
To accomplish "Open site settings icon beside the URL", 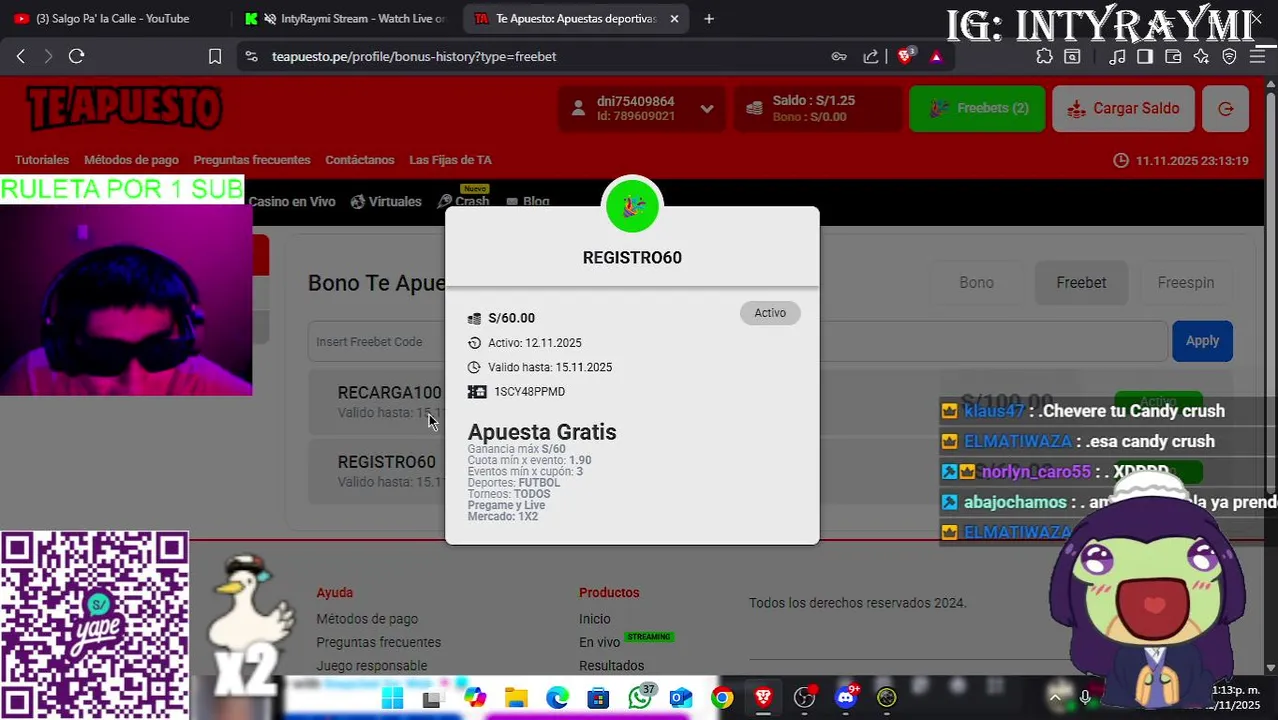I will tap(250, 57).
